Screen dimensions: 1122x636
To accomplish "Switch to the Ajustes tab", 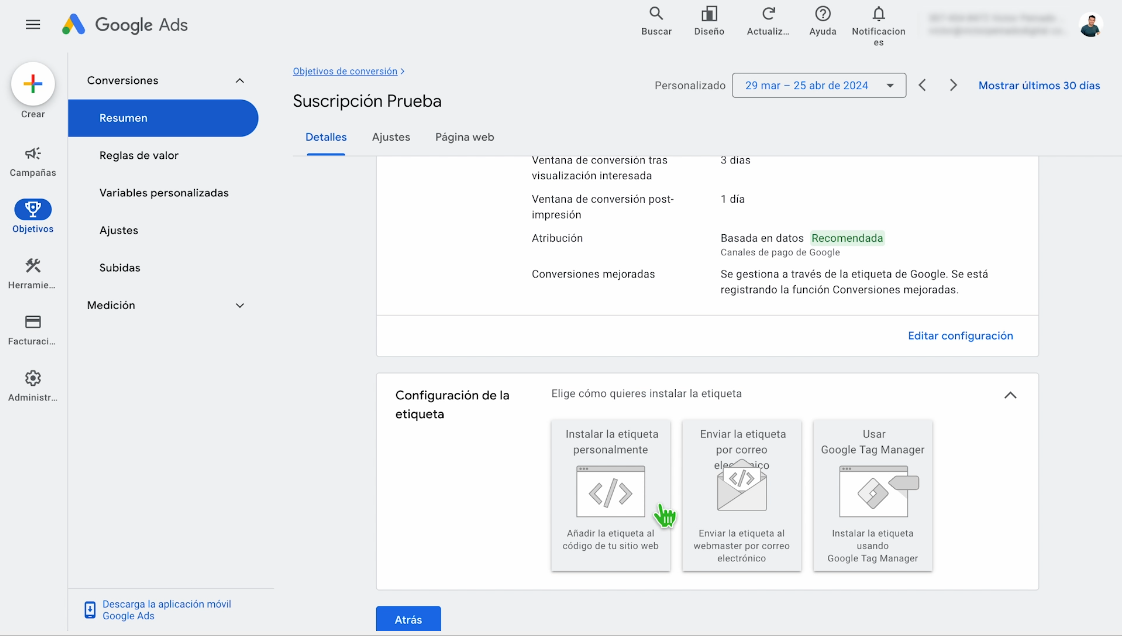I will pyautogui.click(x=391, y=137).
